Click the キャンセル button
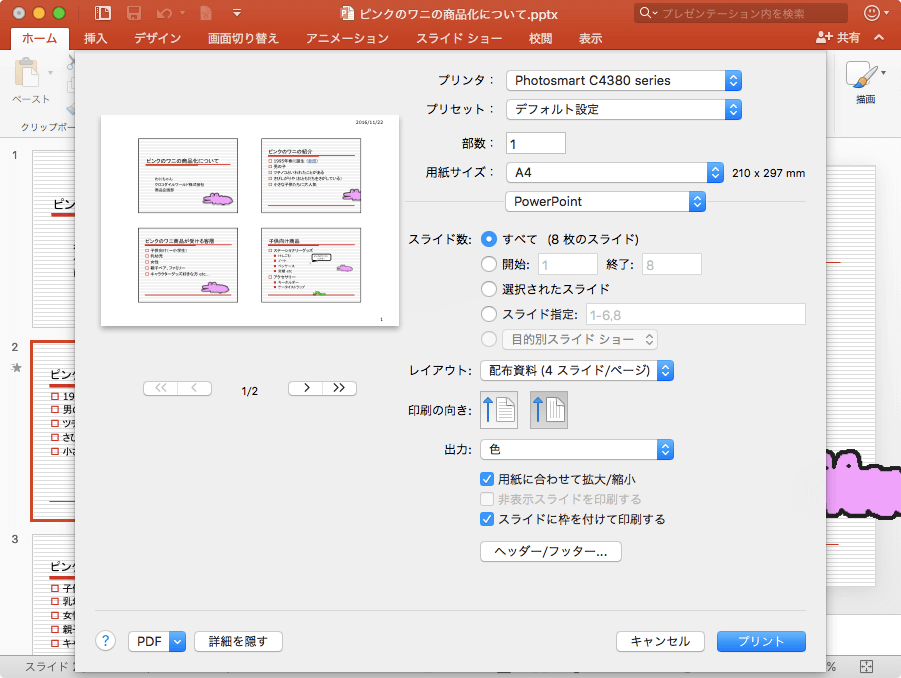The image size is (901, 678). (x=660, y=641)
